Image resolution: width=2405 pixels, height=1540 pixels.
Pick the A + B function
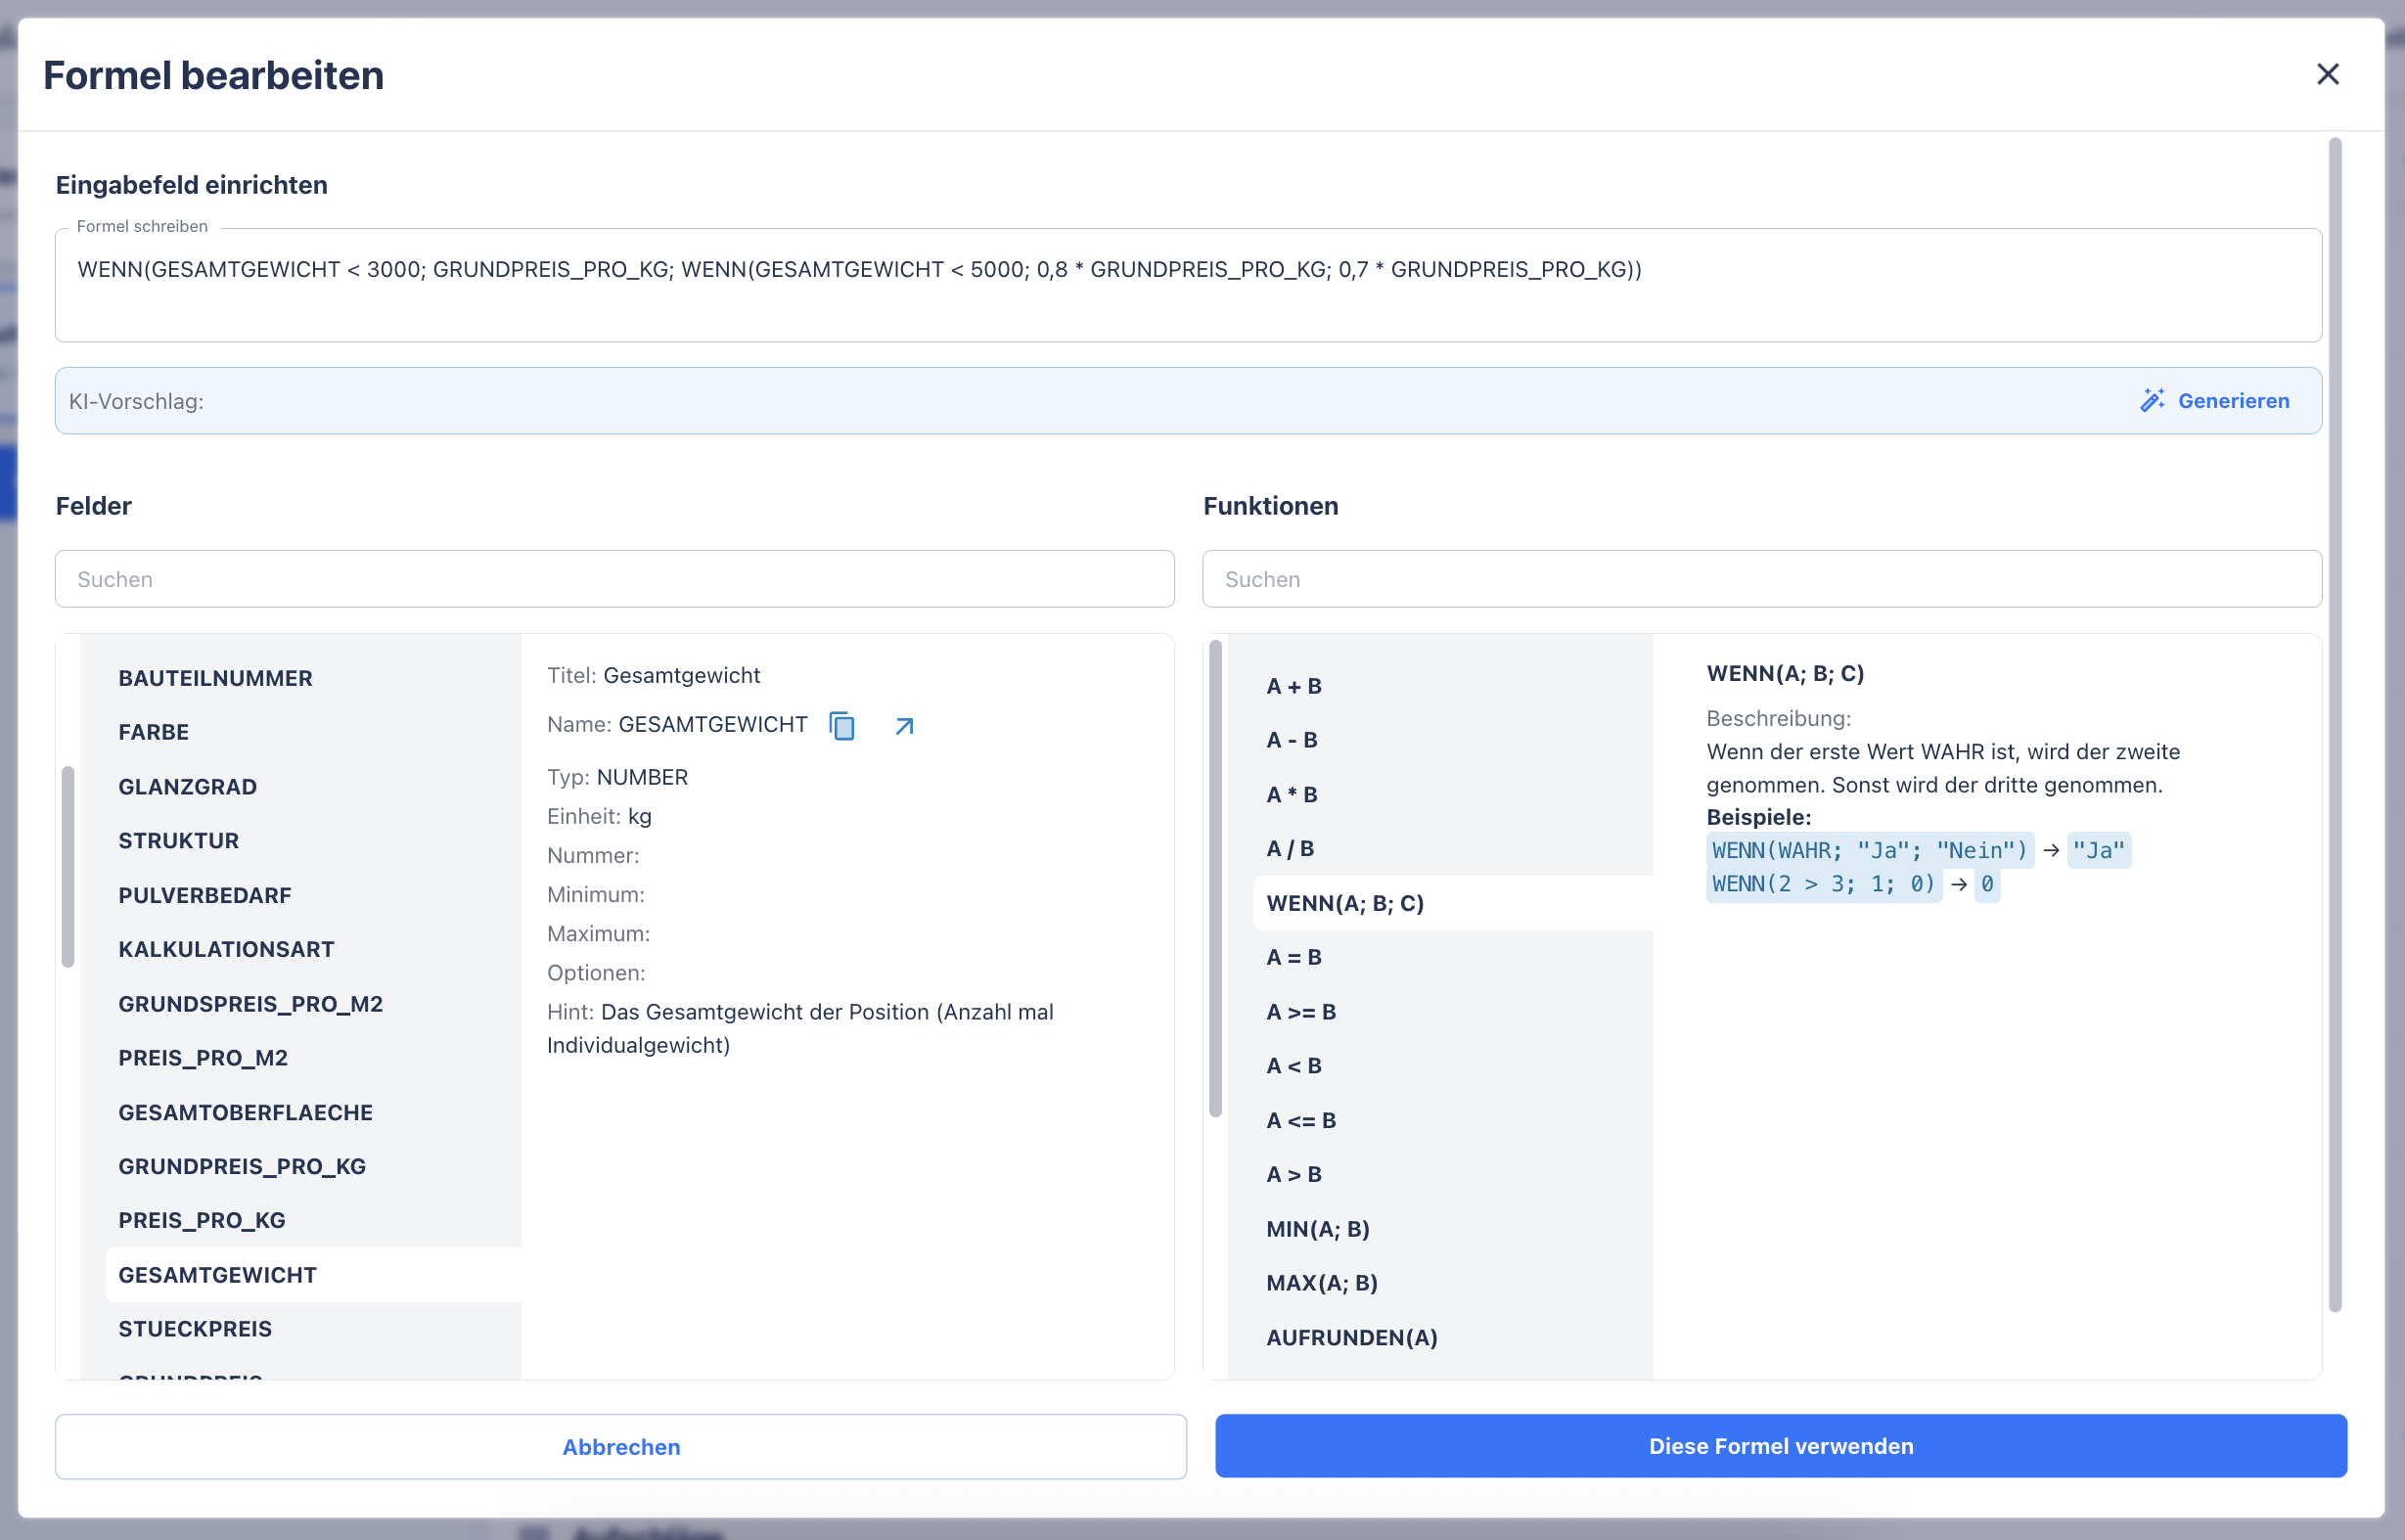click(x=1294, y=686)
